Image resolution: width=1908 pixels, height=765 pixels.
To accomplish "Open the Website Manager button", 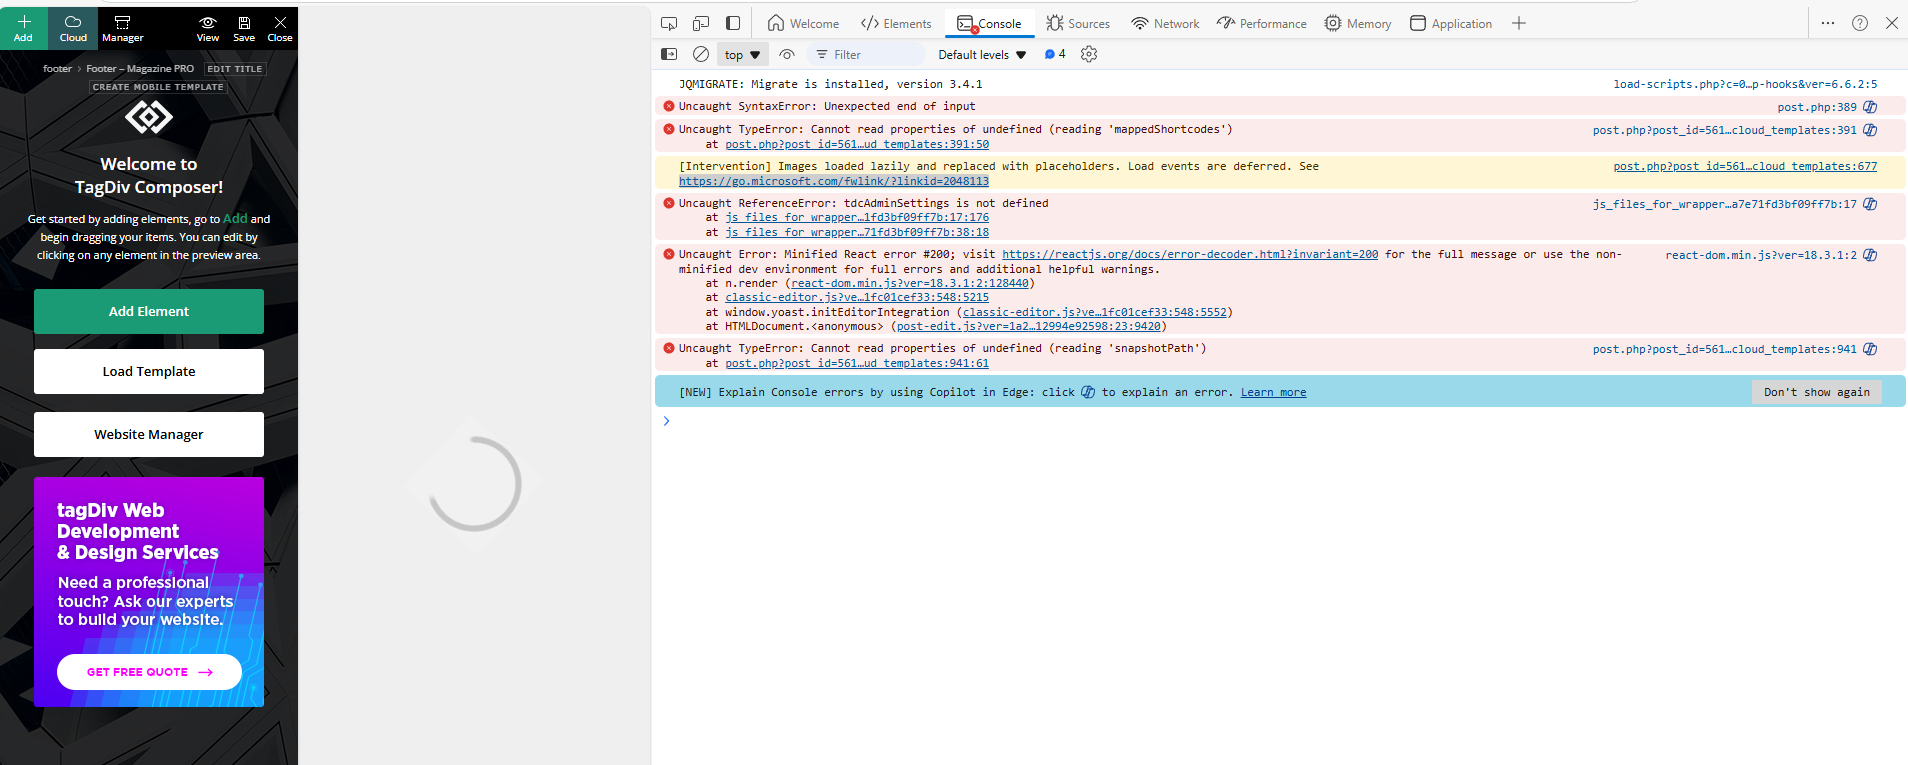I will click(149, 434).
